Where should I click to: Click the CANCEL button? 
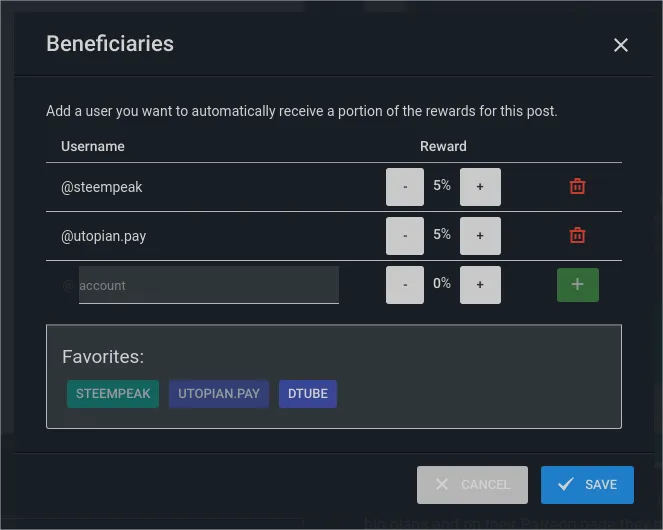click(472, 485)
